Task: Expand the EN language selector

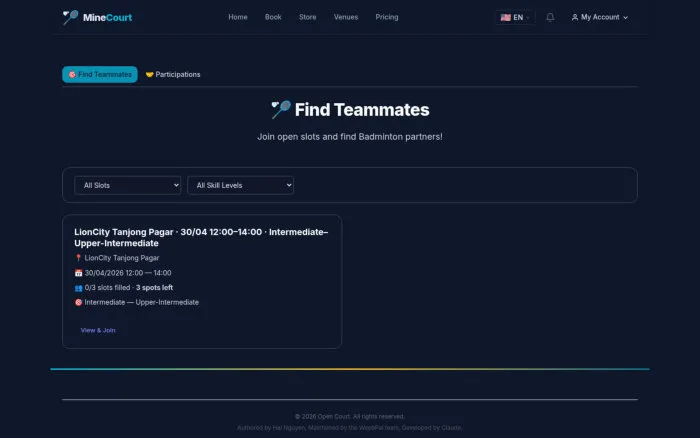Action: (515, 17)
